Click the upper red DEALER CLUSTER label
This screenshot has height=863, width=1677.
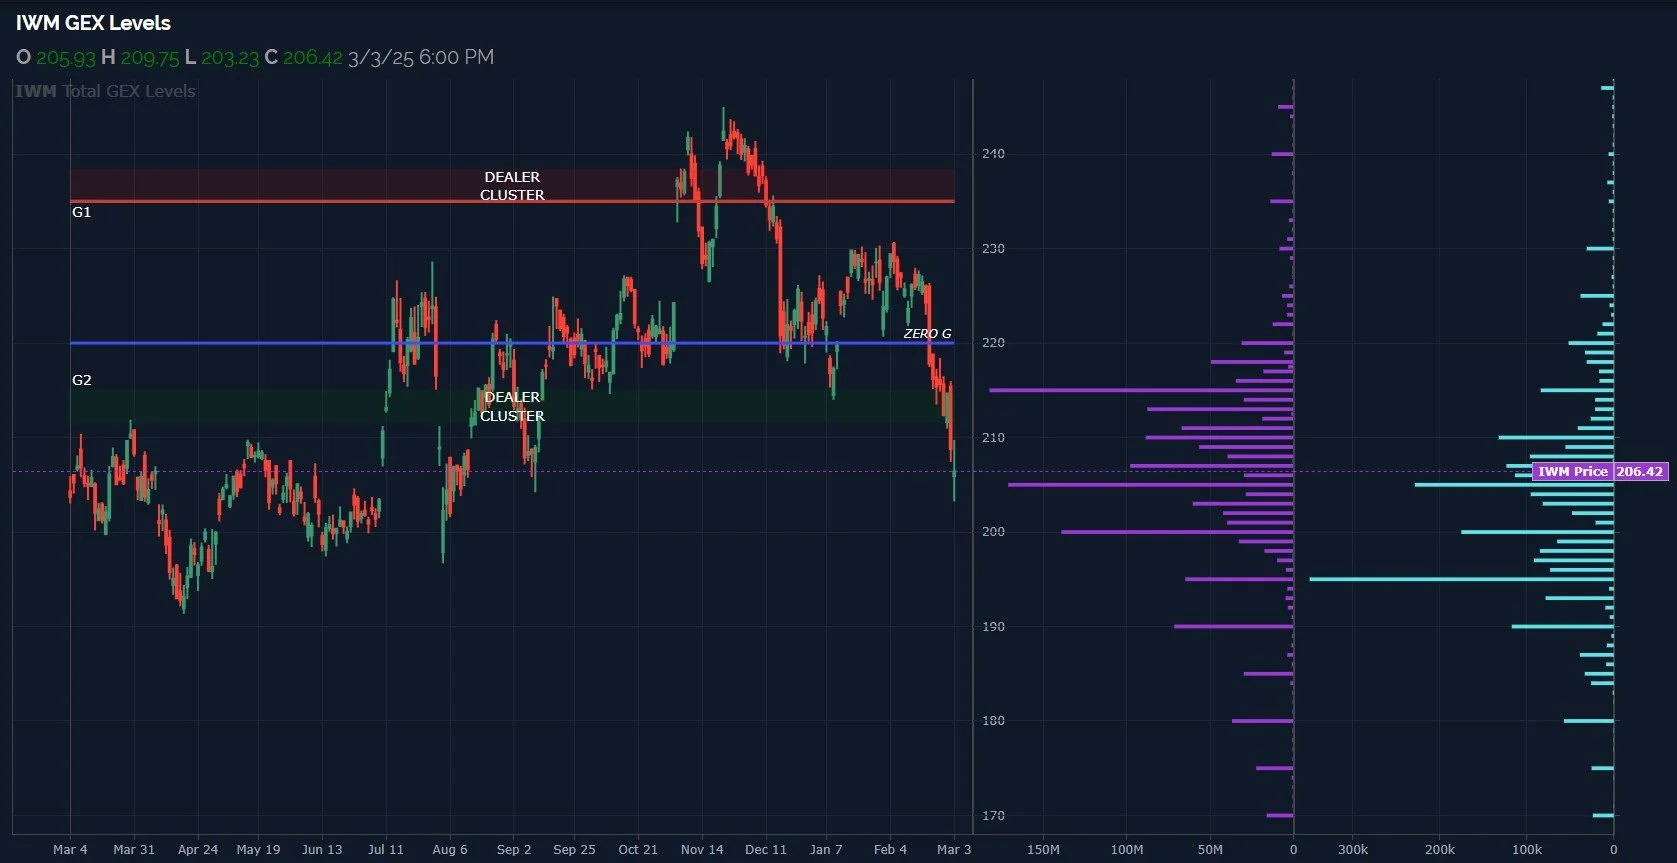[x=512, y=186]
